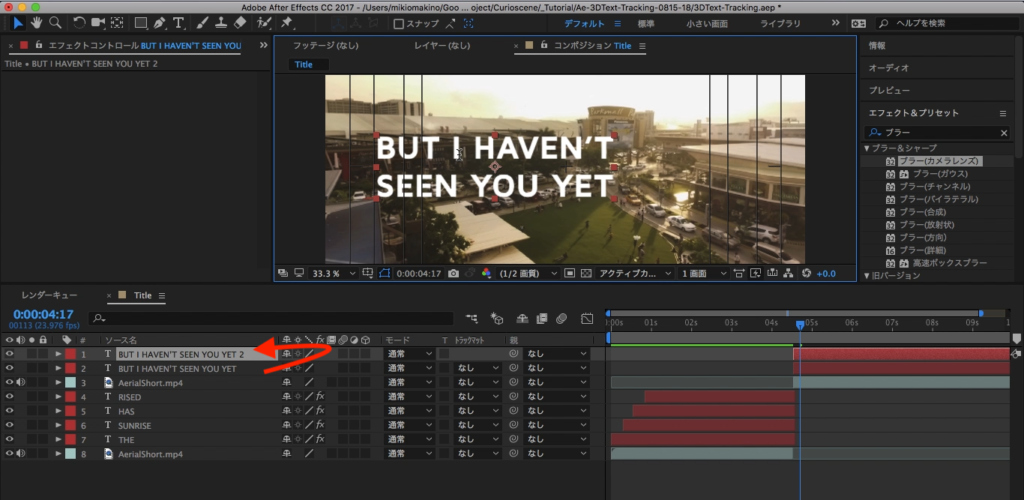Select the Eraser tool
This screenshot has height=500, width=1024.
pyautogui.click(x=239, y=22)
